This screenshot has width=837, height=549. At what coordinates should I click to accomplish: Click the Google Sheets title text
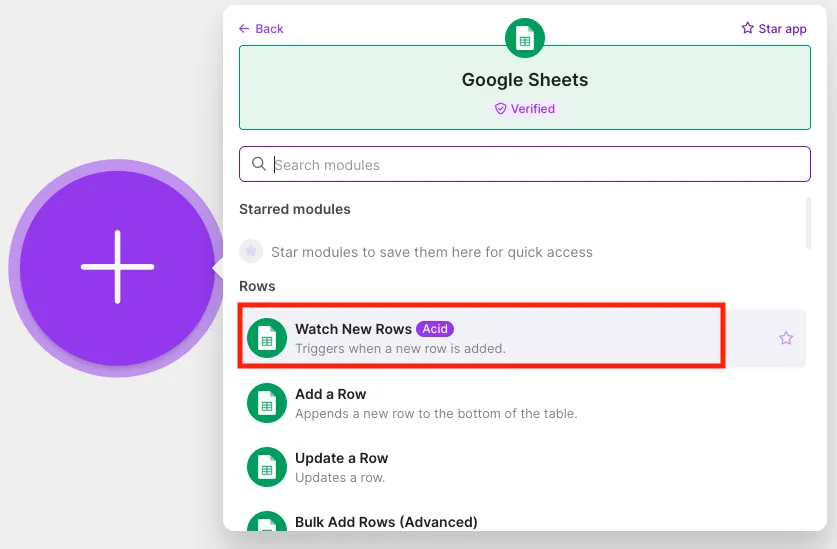[525, 80]
